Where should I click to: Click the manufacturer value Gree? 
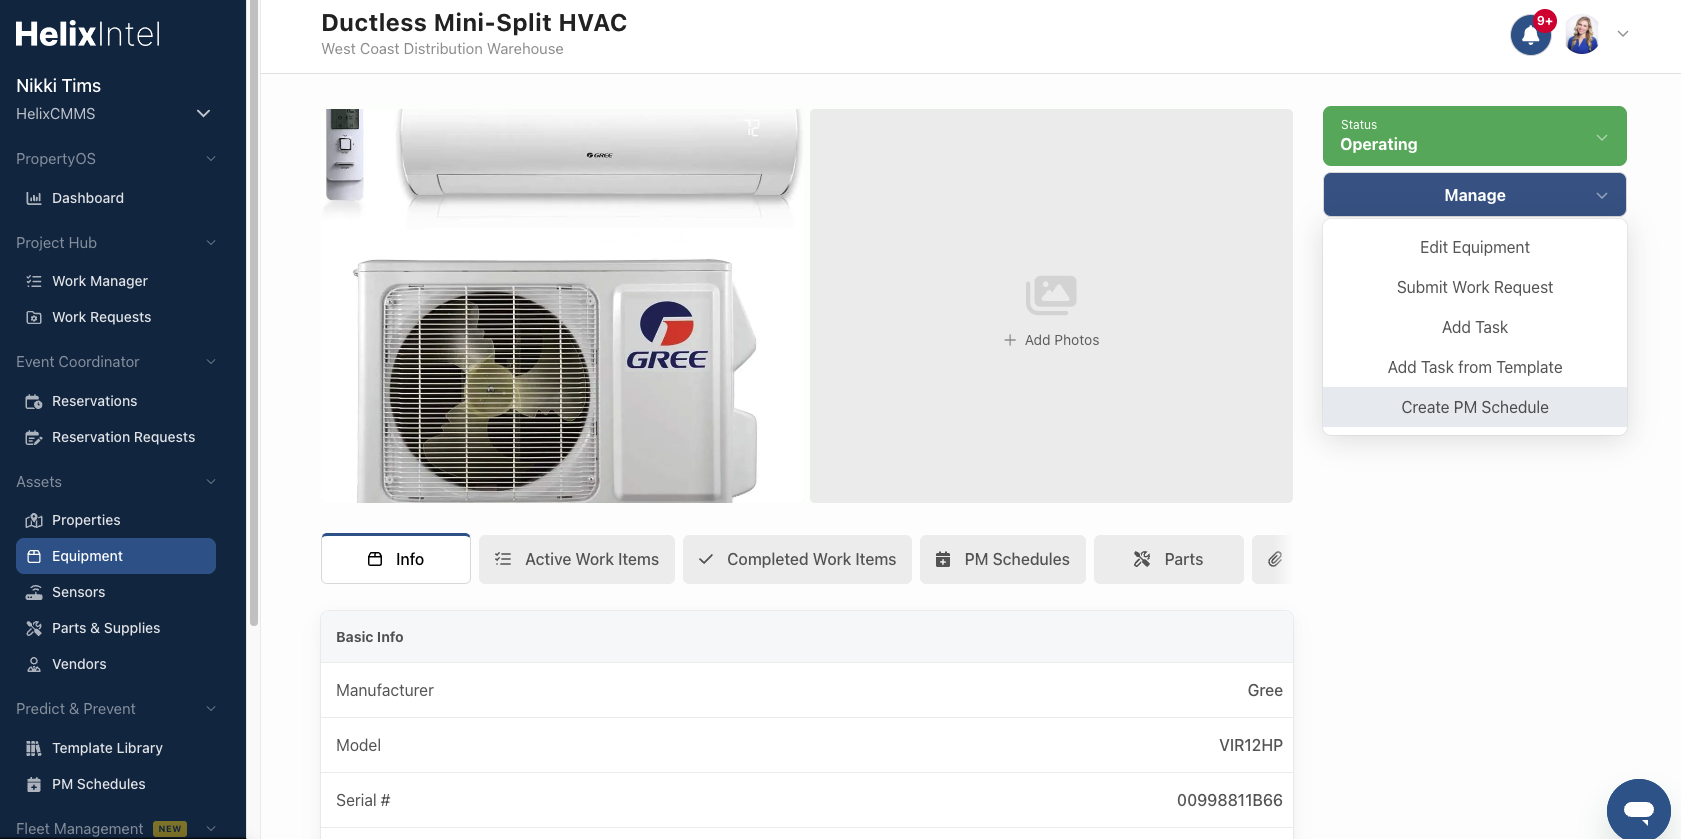[x=1265, y=690]
